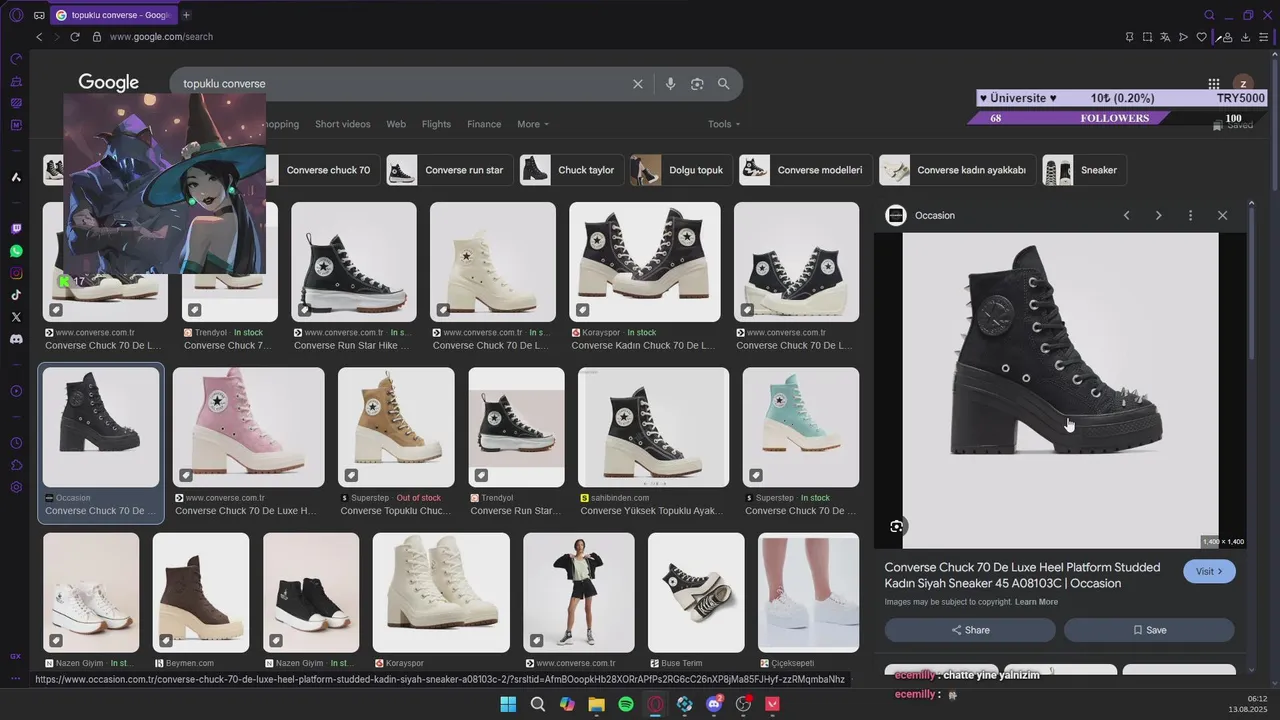The height and width of the screenshot is (720, 1280).
Task: Expand the More search filters dropdown
Action: [533, 124]
